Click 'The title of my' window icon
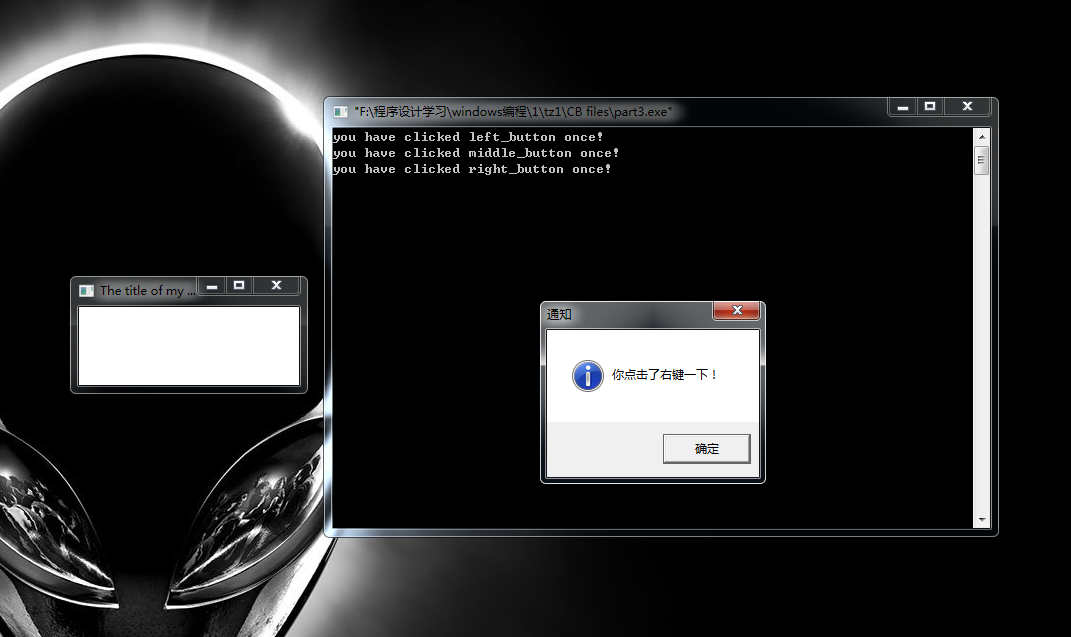Screen dimensions: 1071x637 86,291
